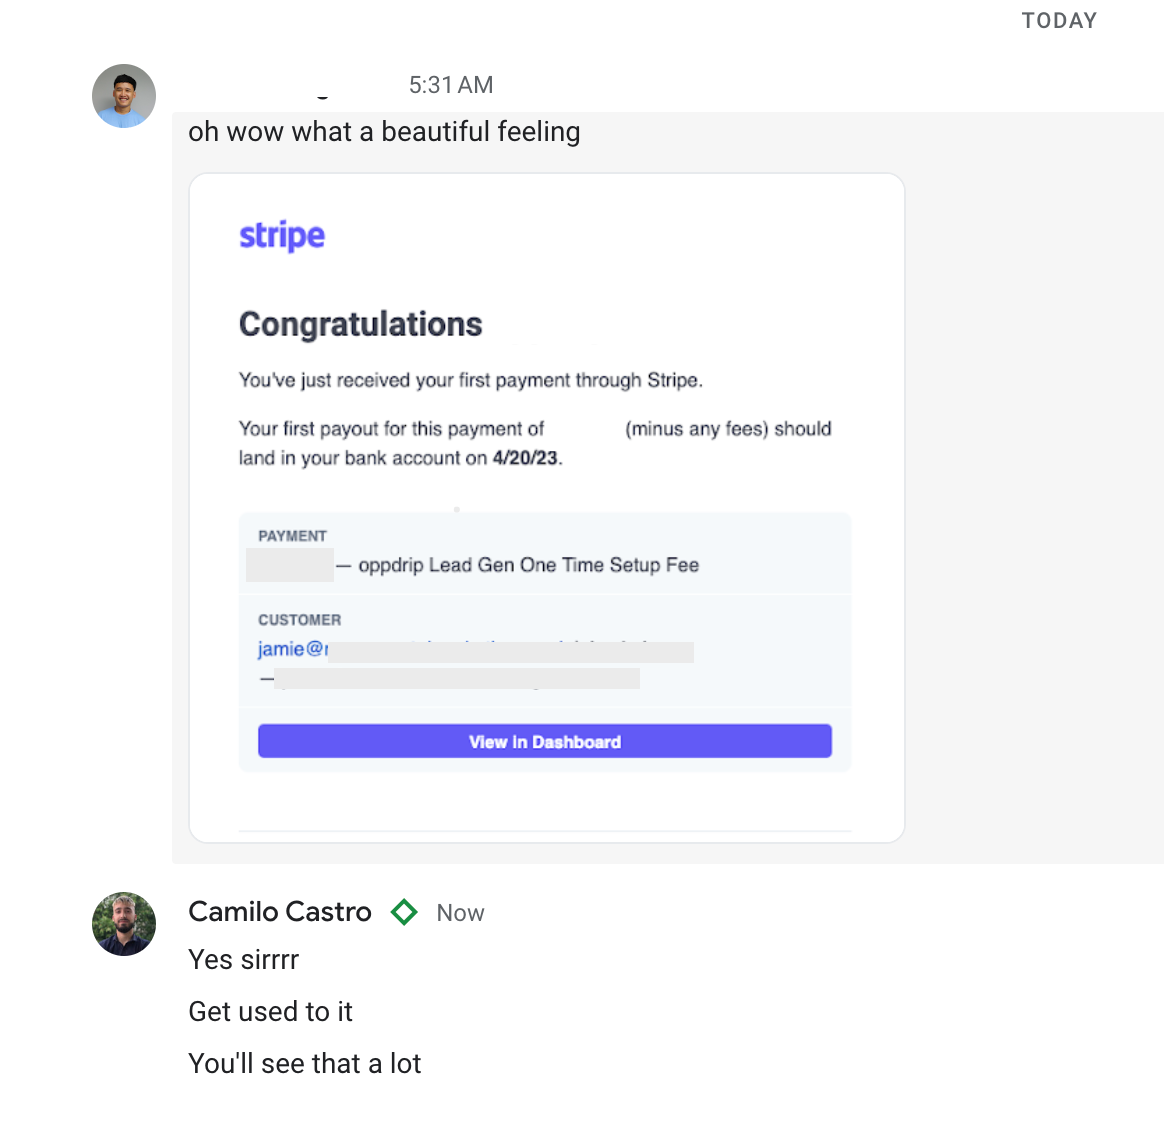1164x1126 pixels.
Task: Click the Congratulations heading in the email
Action: pos(361,324)
